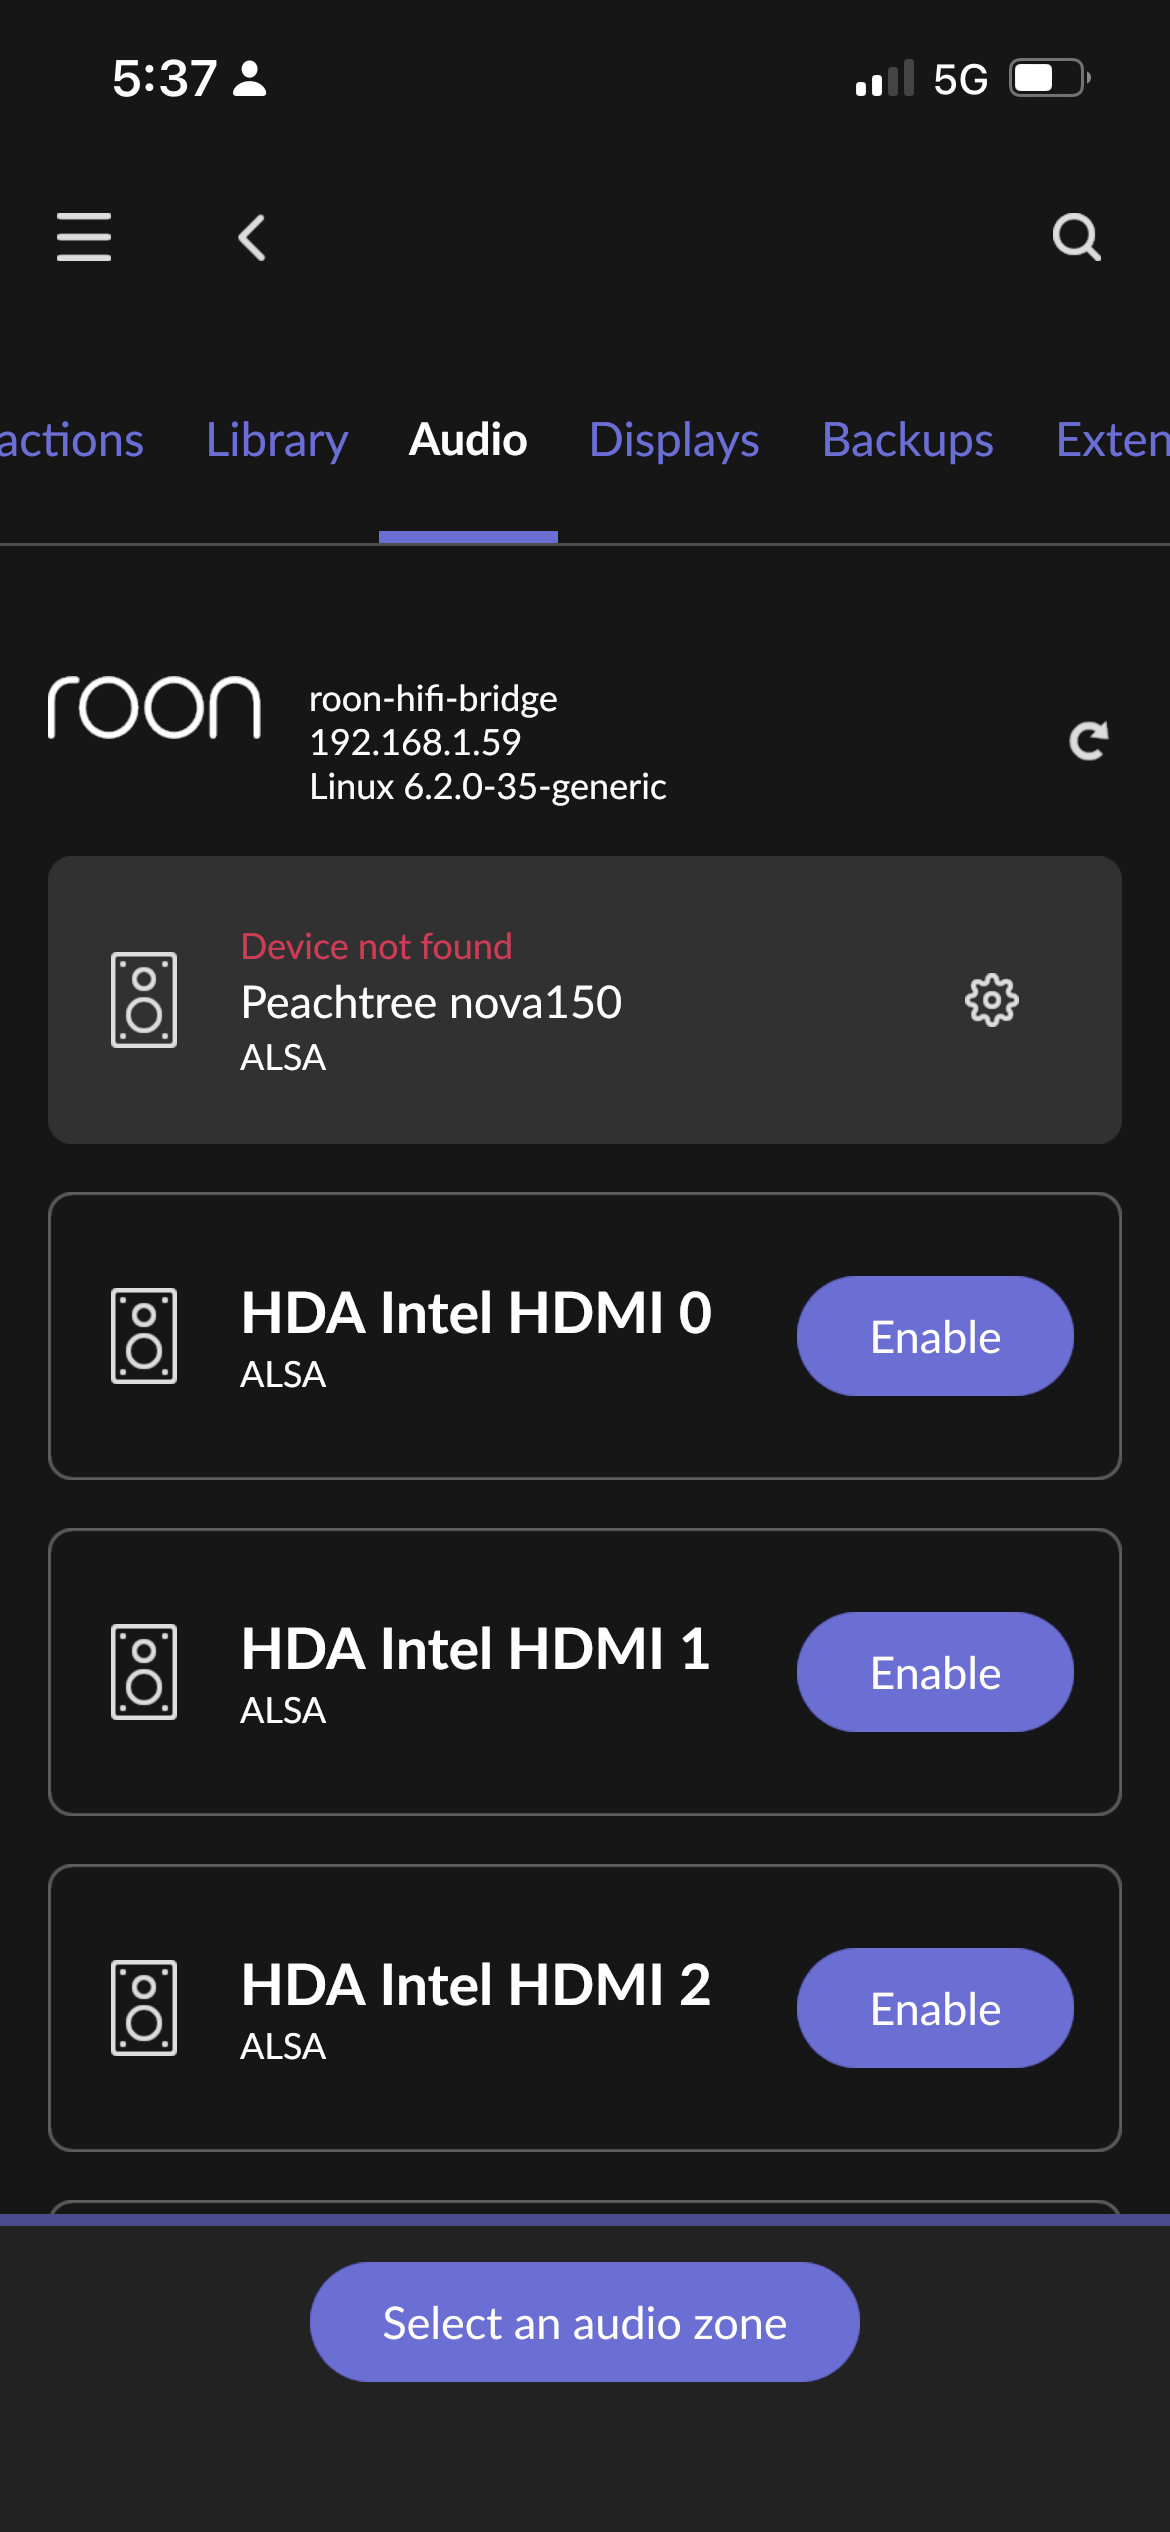Open the Library tab
Image resolution: width=1170 pixels, height=2532 pixels.
pos(277,440)
